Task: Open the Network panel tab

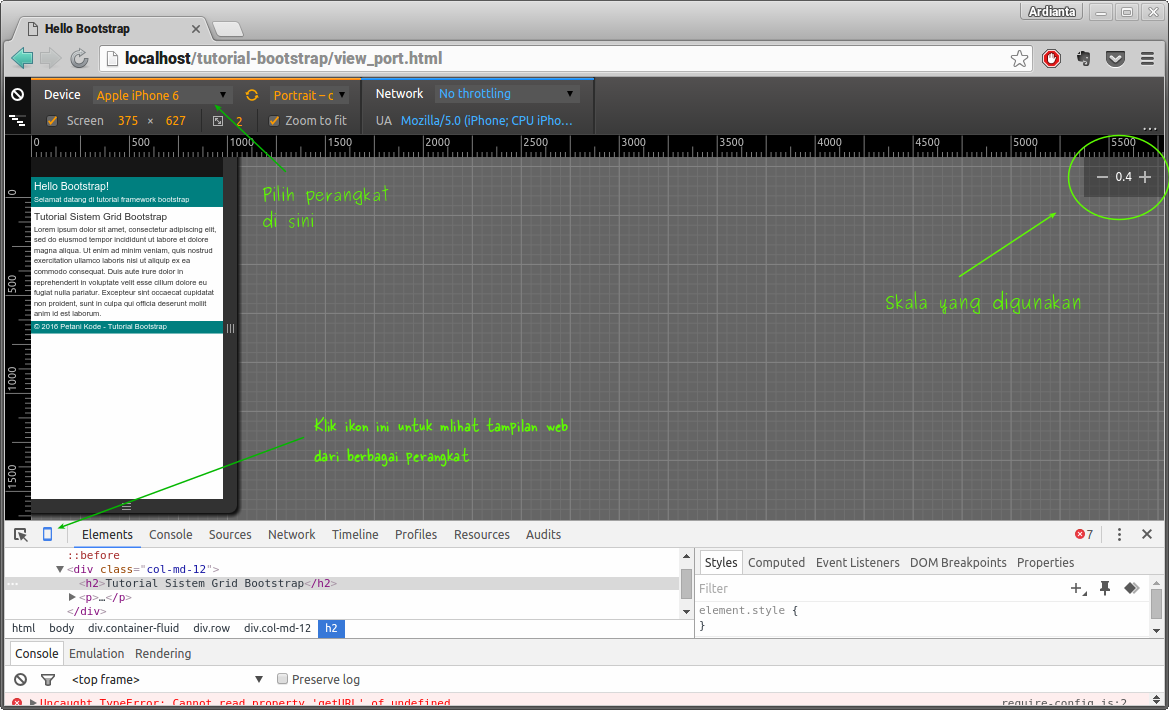Action: point(292,534)
